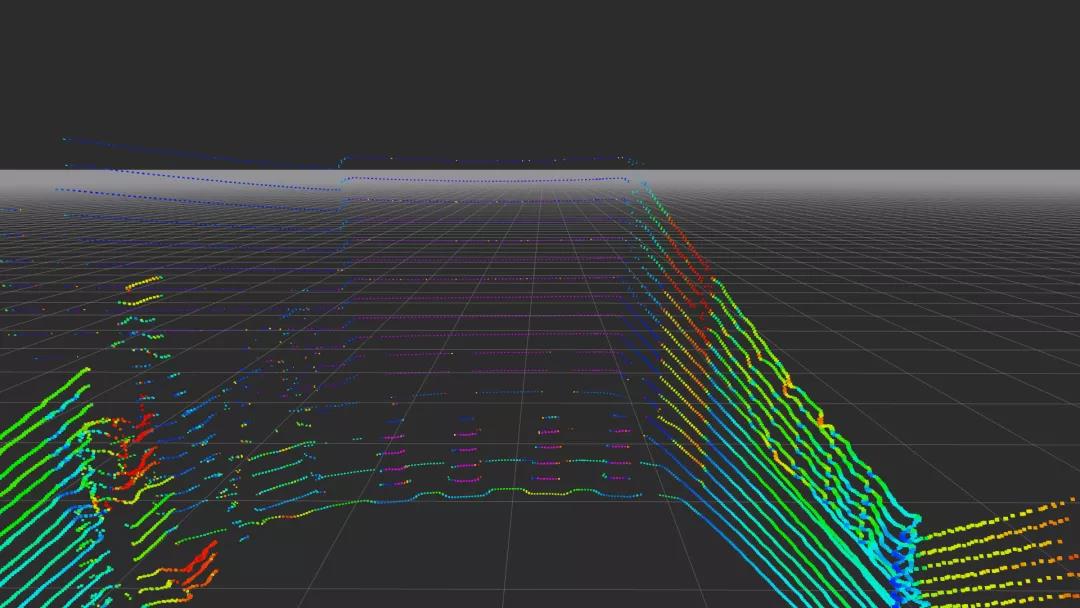Pick the blue dotted line at the far left edge
The width and height of the screenshot is (1080, 608).
coord(10,210)
